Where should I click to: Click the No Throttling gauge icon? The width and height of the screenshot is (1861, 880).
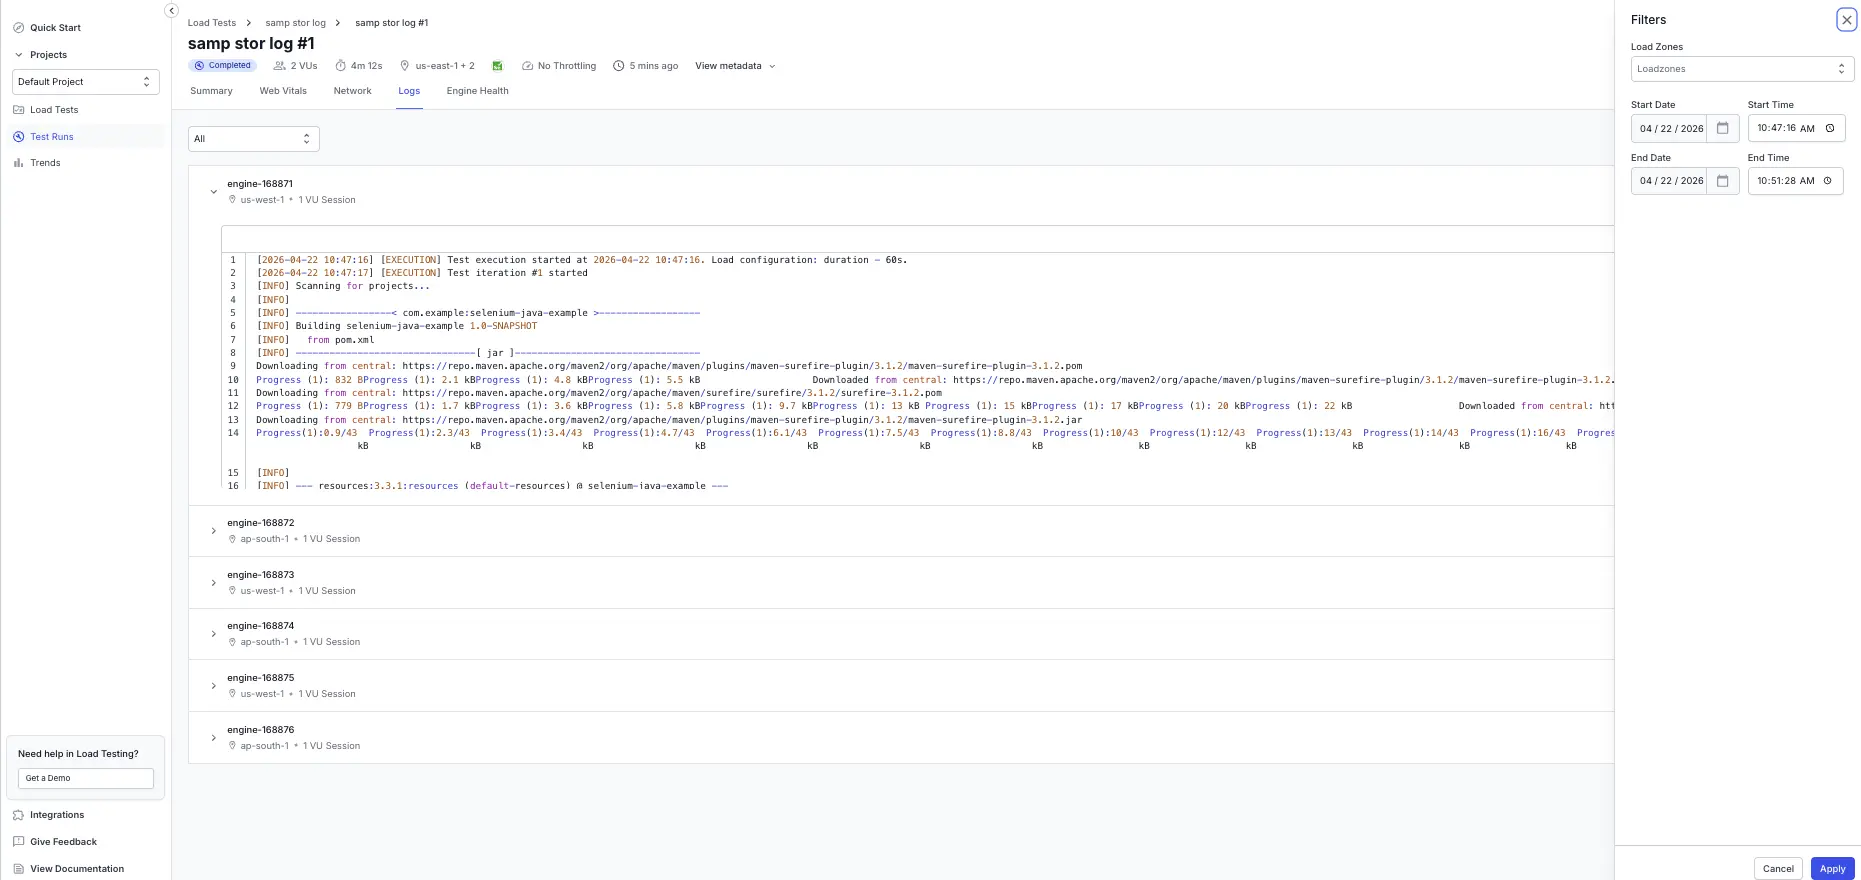(527, 66)
